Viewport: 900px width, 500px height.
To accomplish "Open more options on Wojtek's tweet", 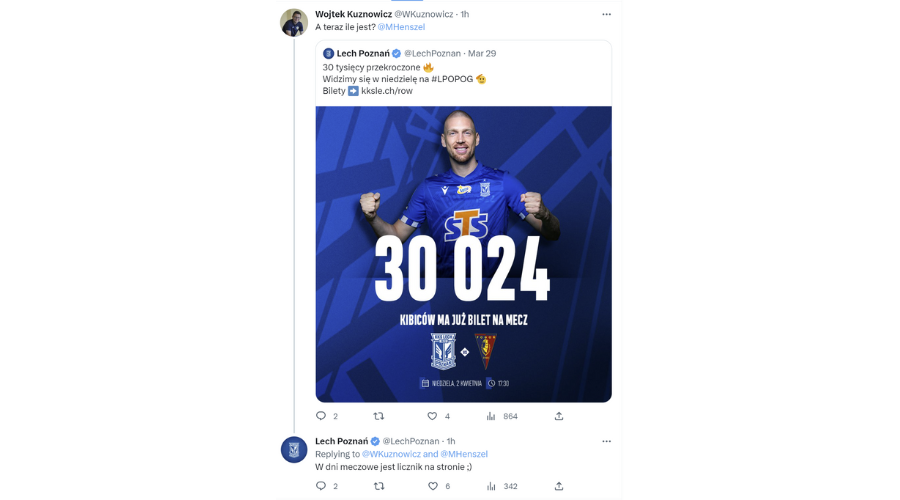I will pos(607,14).
